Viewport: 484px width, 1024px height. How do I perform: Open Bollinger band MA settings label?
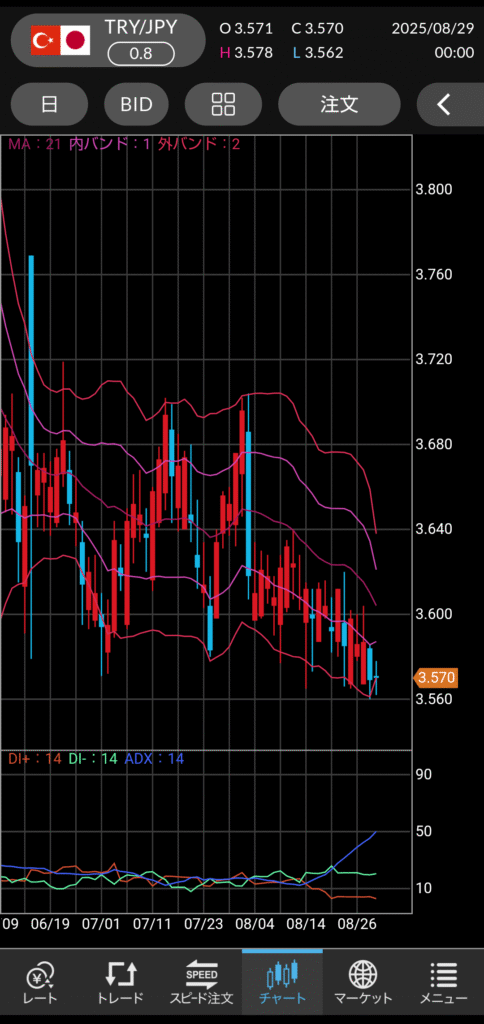124,144
